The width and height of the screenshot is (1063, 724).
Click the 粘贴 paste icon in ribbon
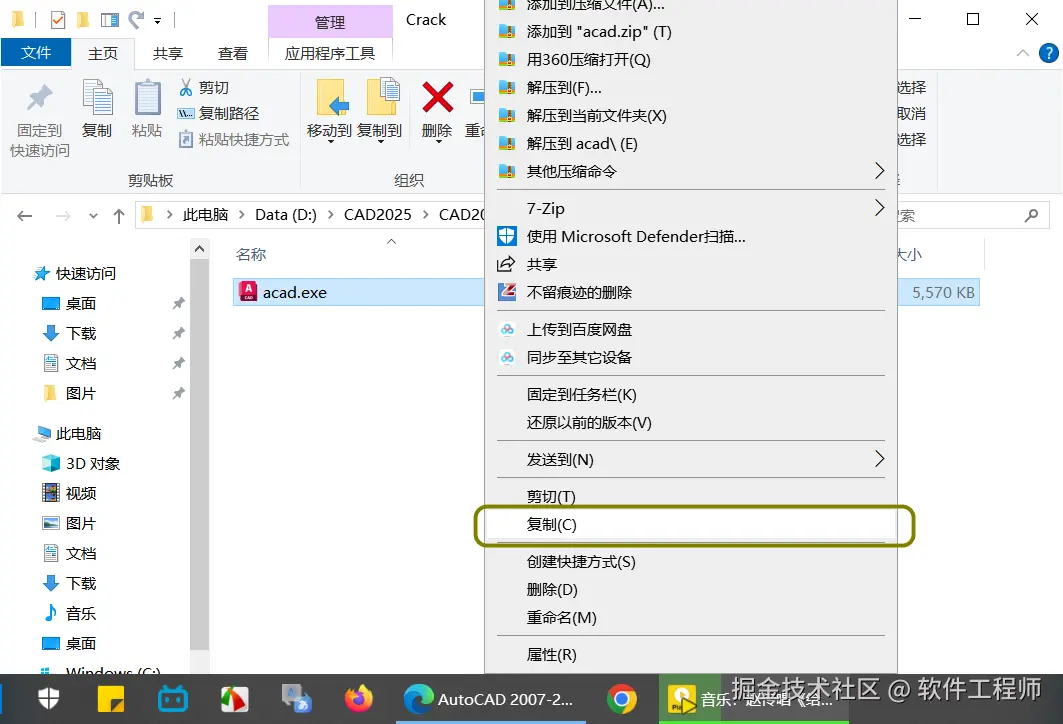pyautogui.click(x=146, y=108)
